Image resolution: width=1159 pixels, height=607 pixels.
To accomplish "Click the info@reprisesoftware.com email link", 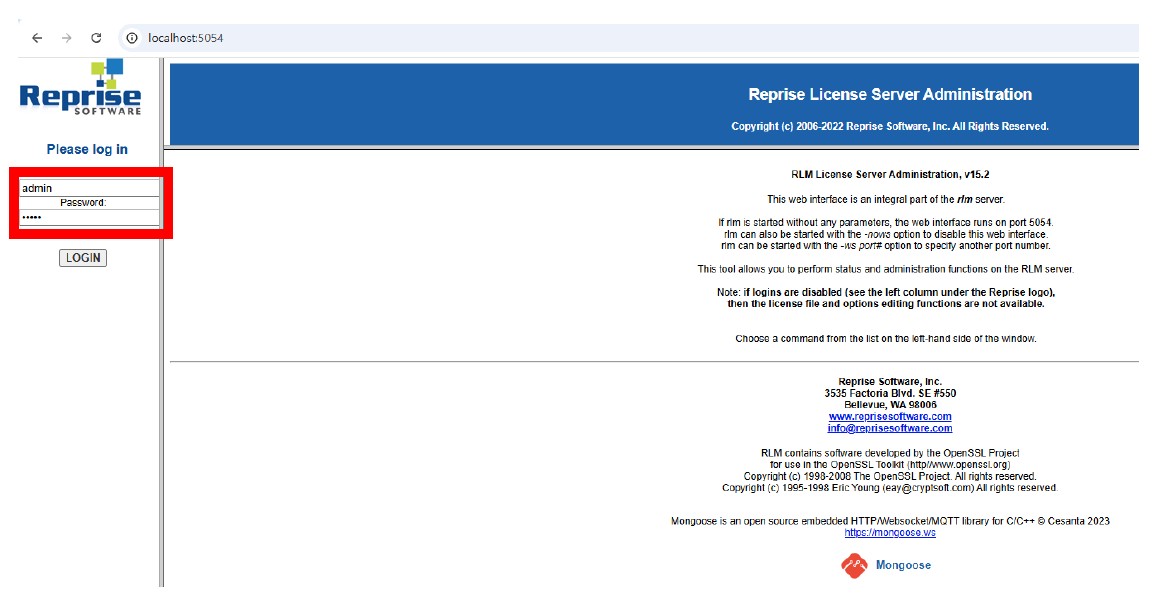I will [x=890, y=428].
